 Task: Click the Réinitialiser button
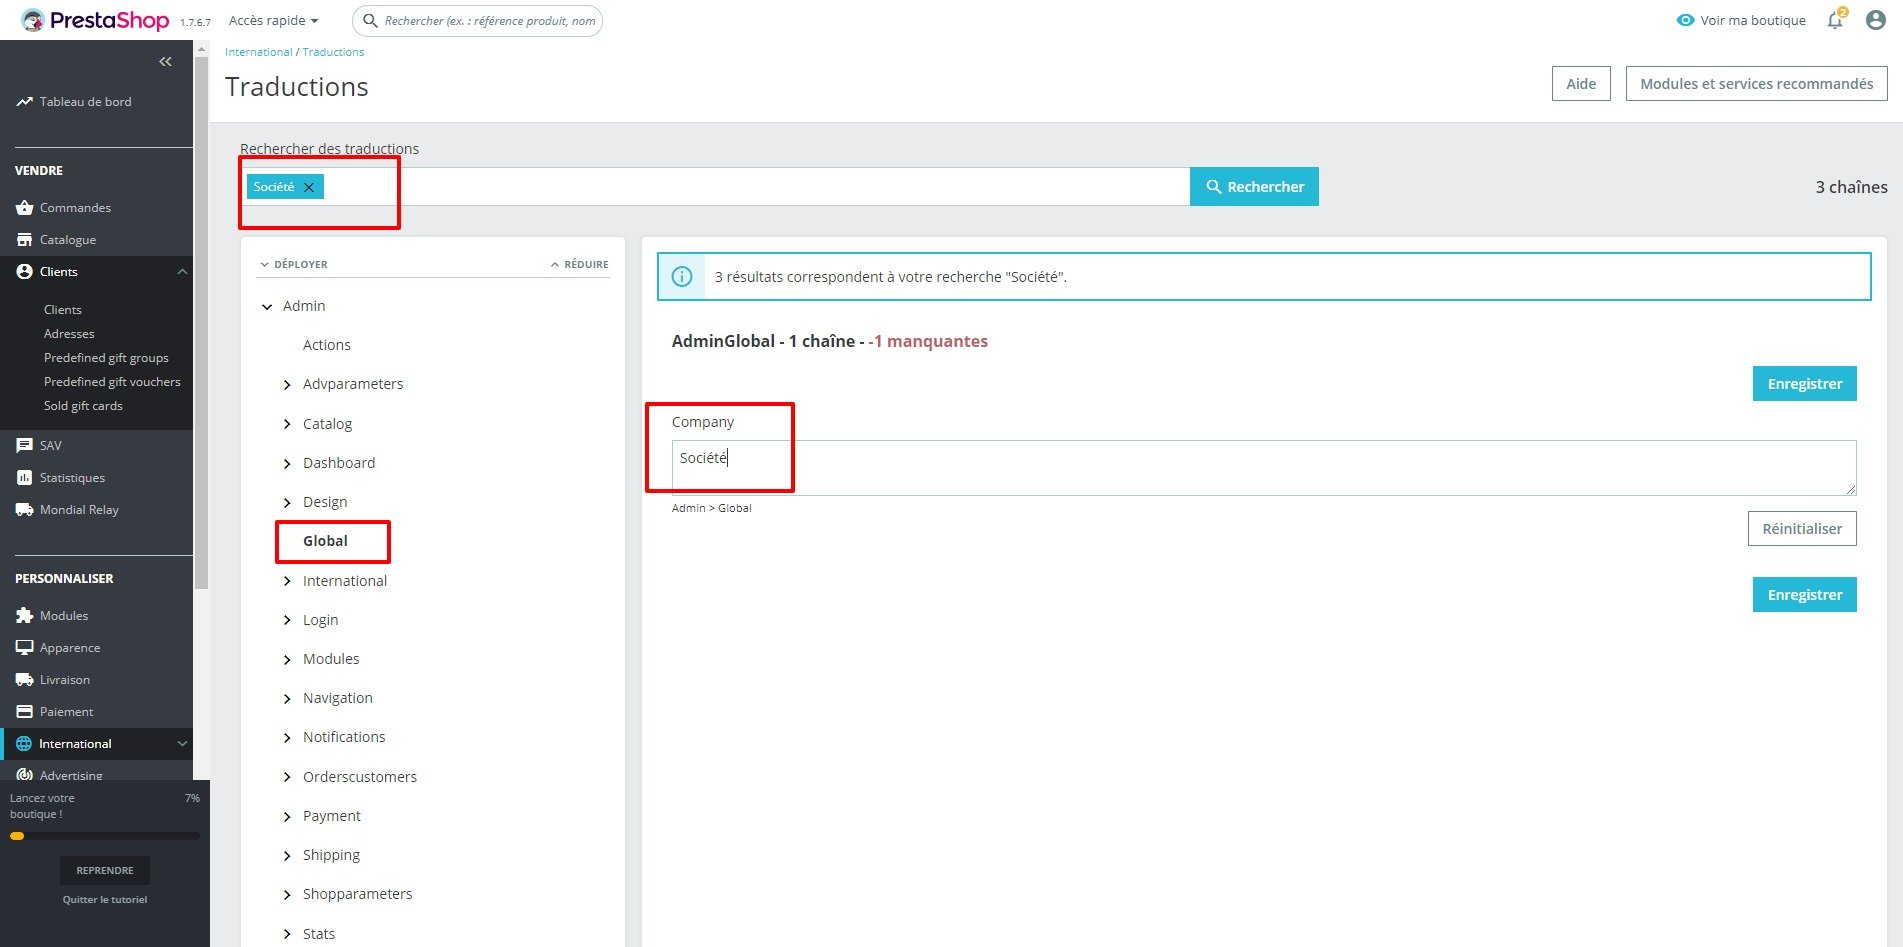pos(1802,529)
